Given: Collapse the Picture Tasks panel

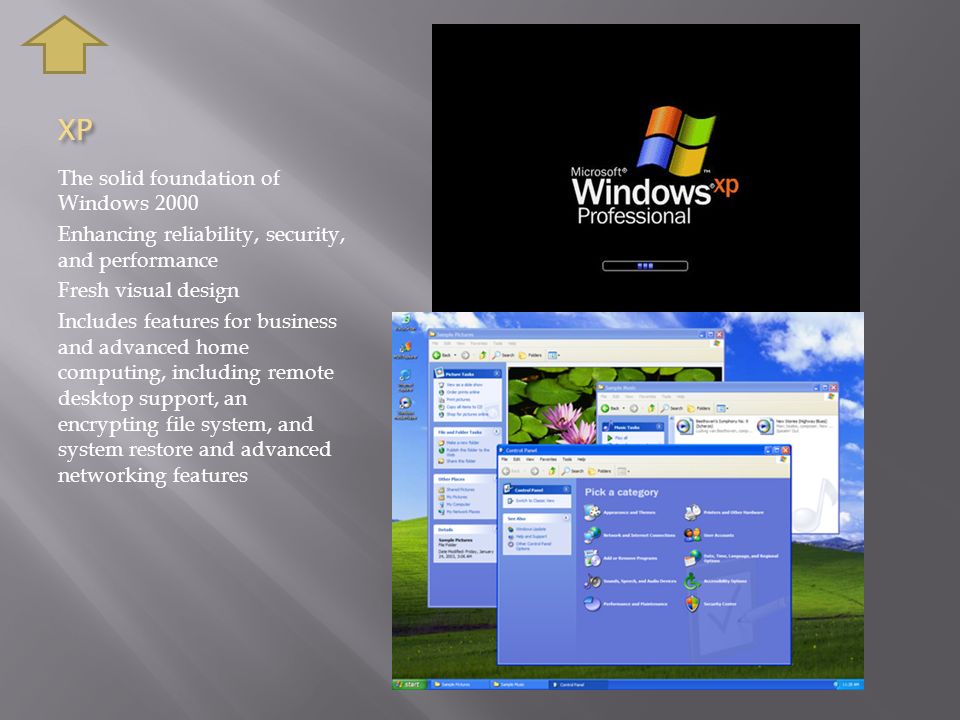Looking at the screenshot, I should coord(497,373).
